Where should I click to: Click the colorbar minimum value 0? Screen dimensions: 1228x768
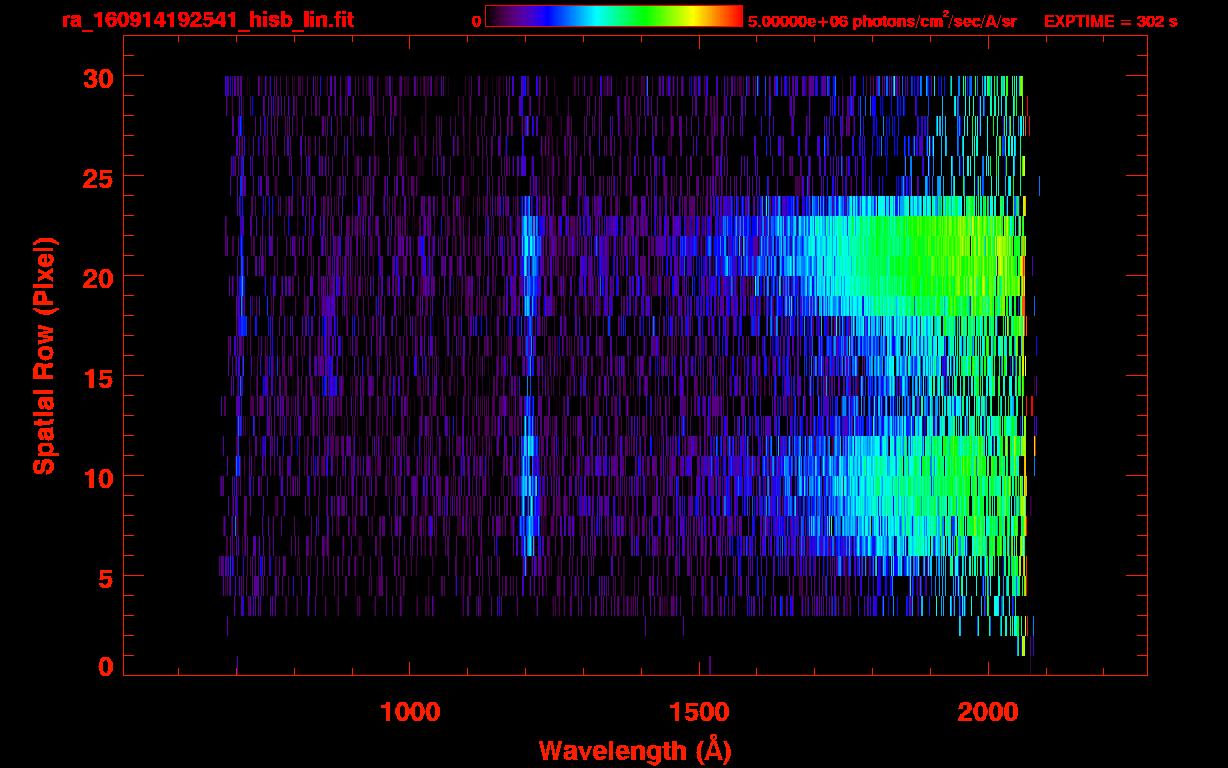coord(477,21)
